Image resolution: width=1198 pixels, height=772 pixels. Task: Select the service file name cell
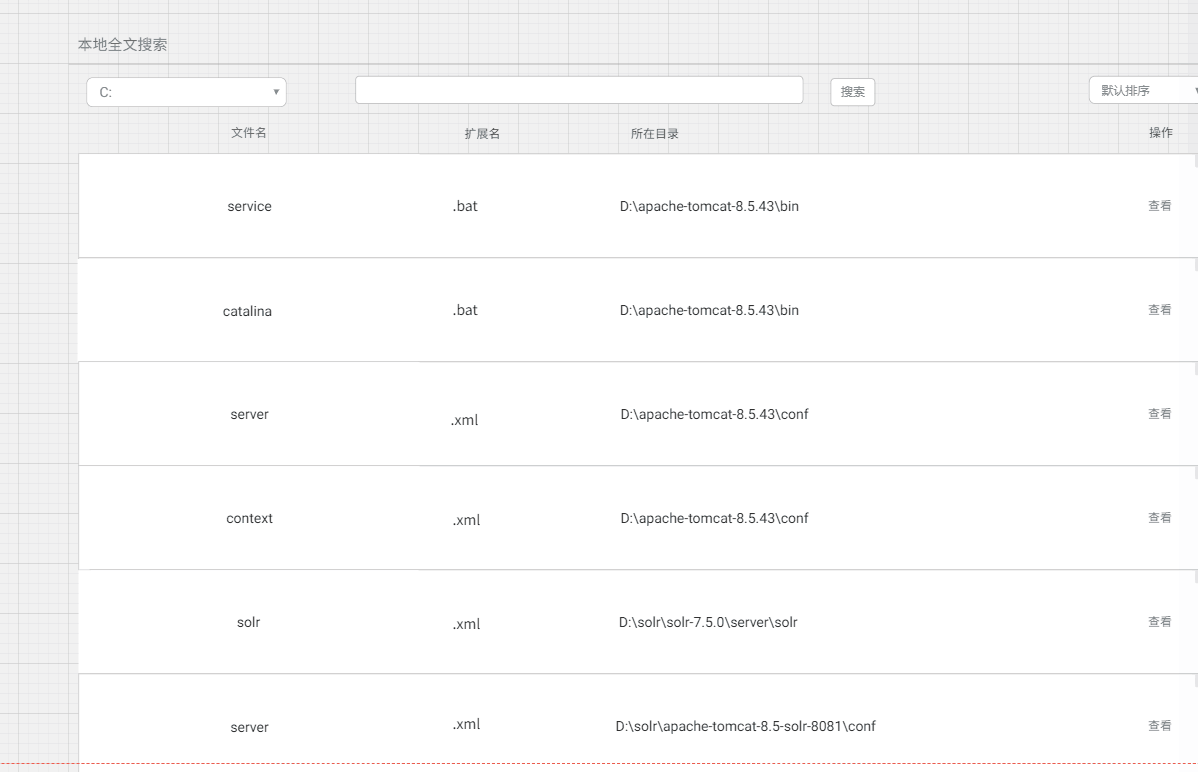(x=249, y=207)
